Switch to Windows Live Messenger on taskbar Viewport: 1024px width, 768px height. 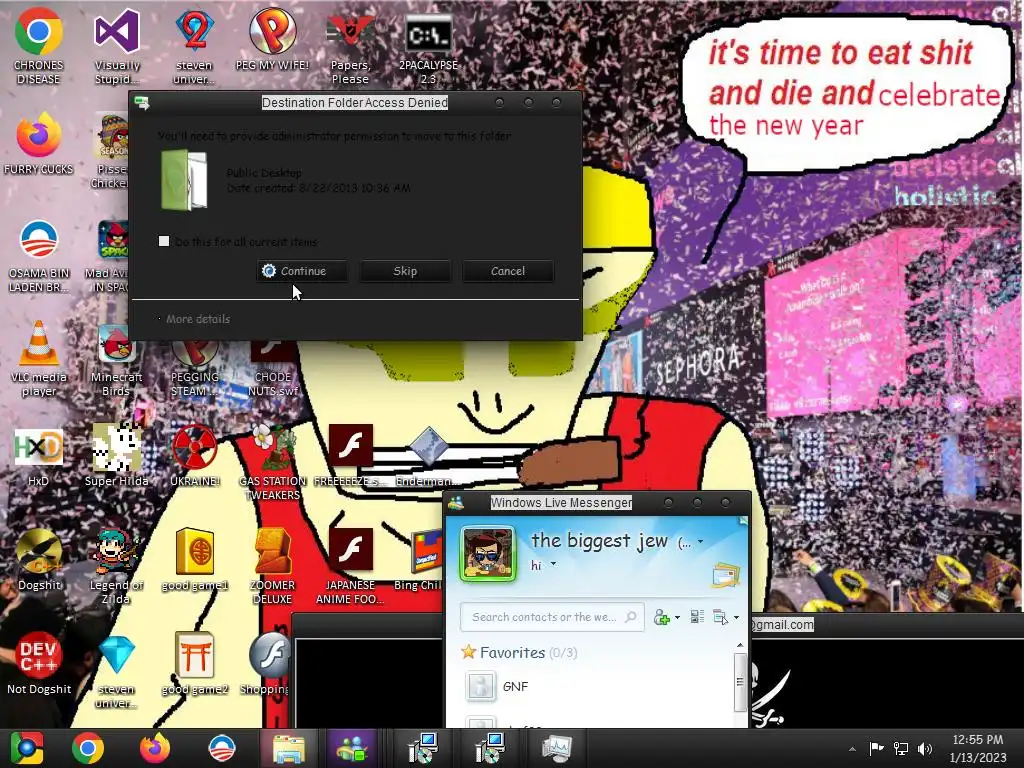coord(353,748)
